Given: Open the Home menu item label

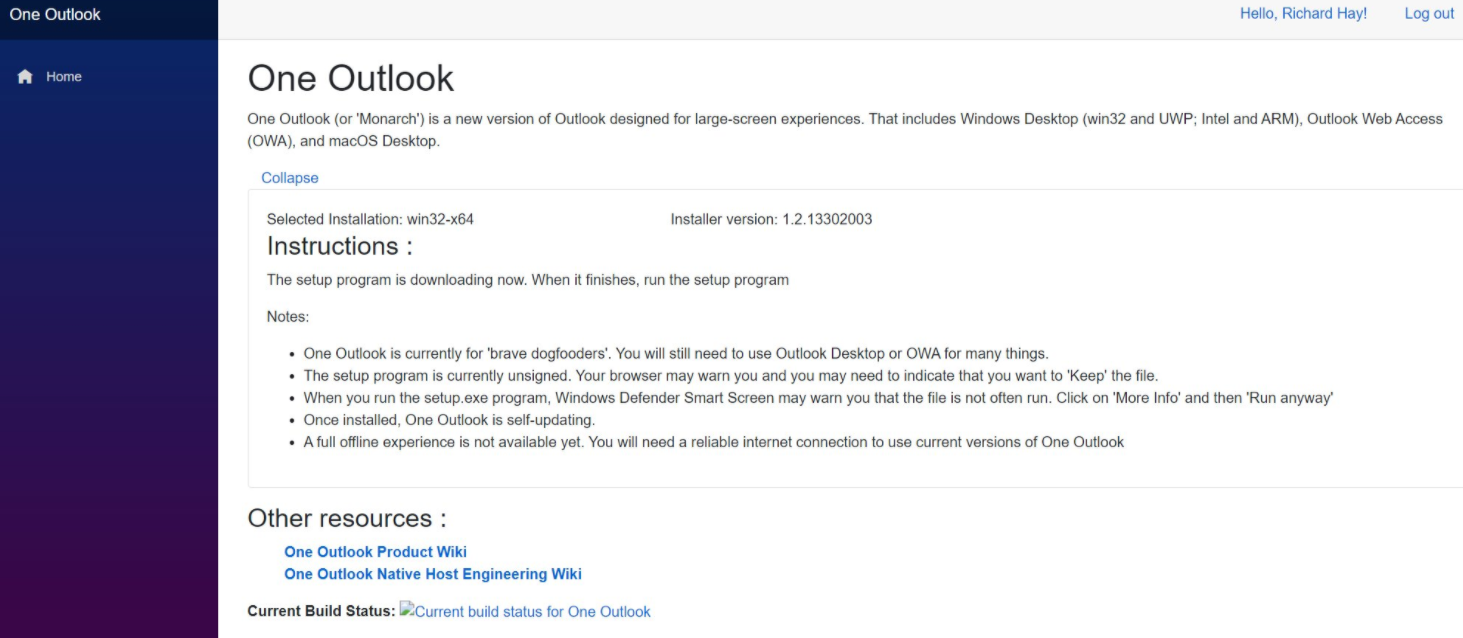Looking at the screenshot, I should (x=64, y=77).
